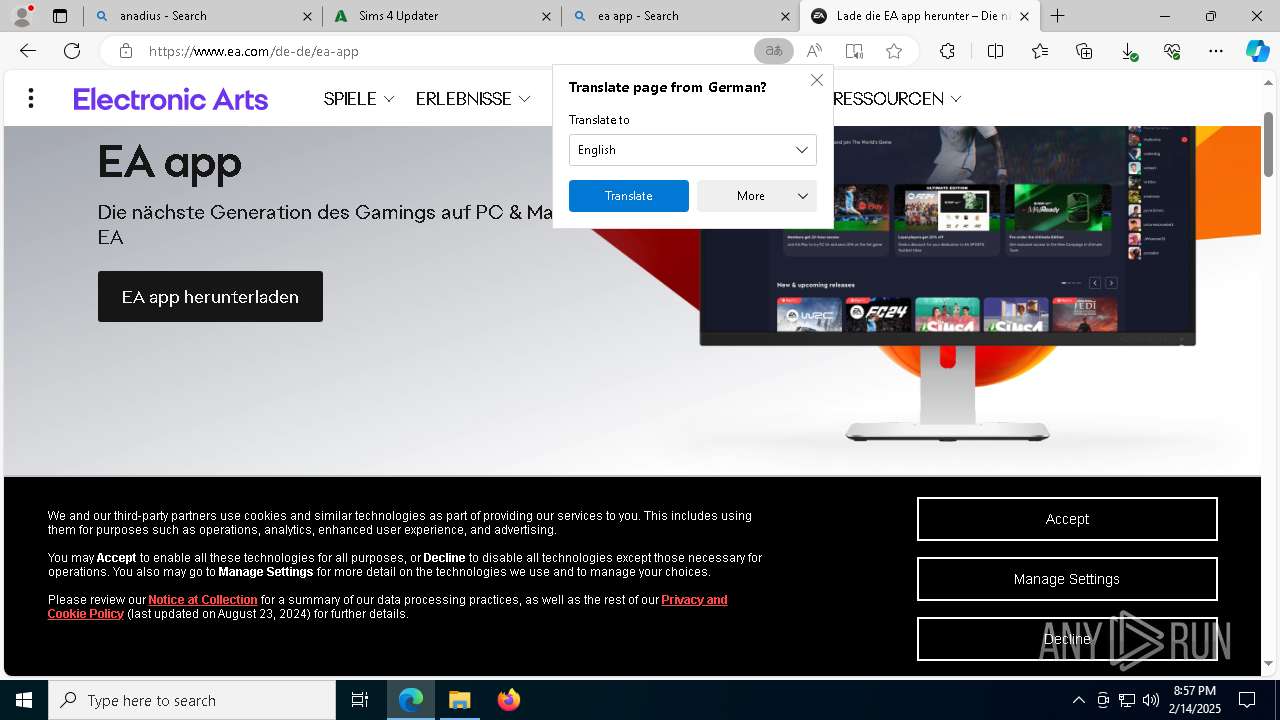Screen dimensions: 1280x720
Task: Go to Electronic Arts home logo
Action: coord(171,99)
